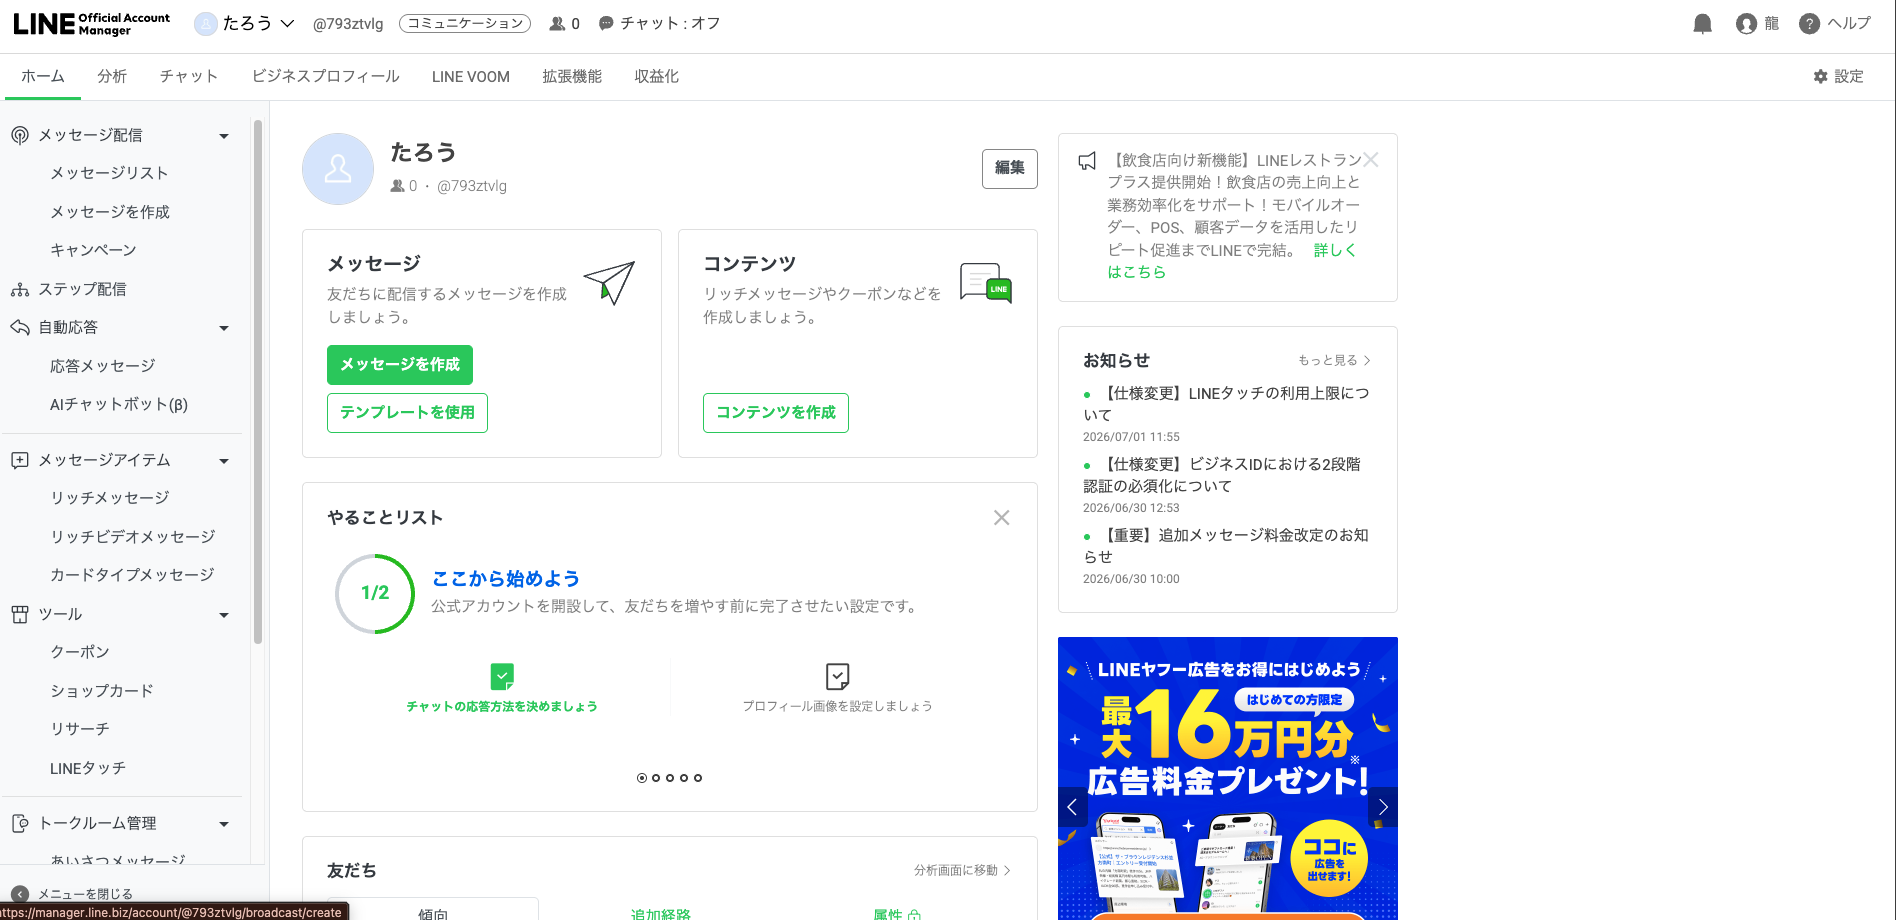Switch to the チャット tab
The width and height of the screenshot is (1896, 920).
pyautogui.click(x=189, y=77)
